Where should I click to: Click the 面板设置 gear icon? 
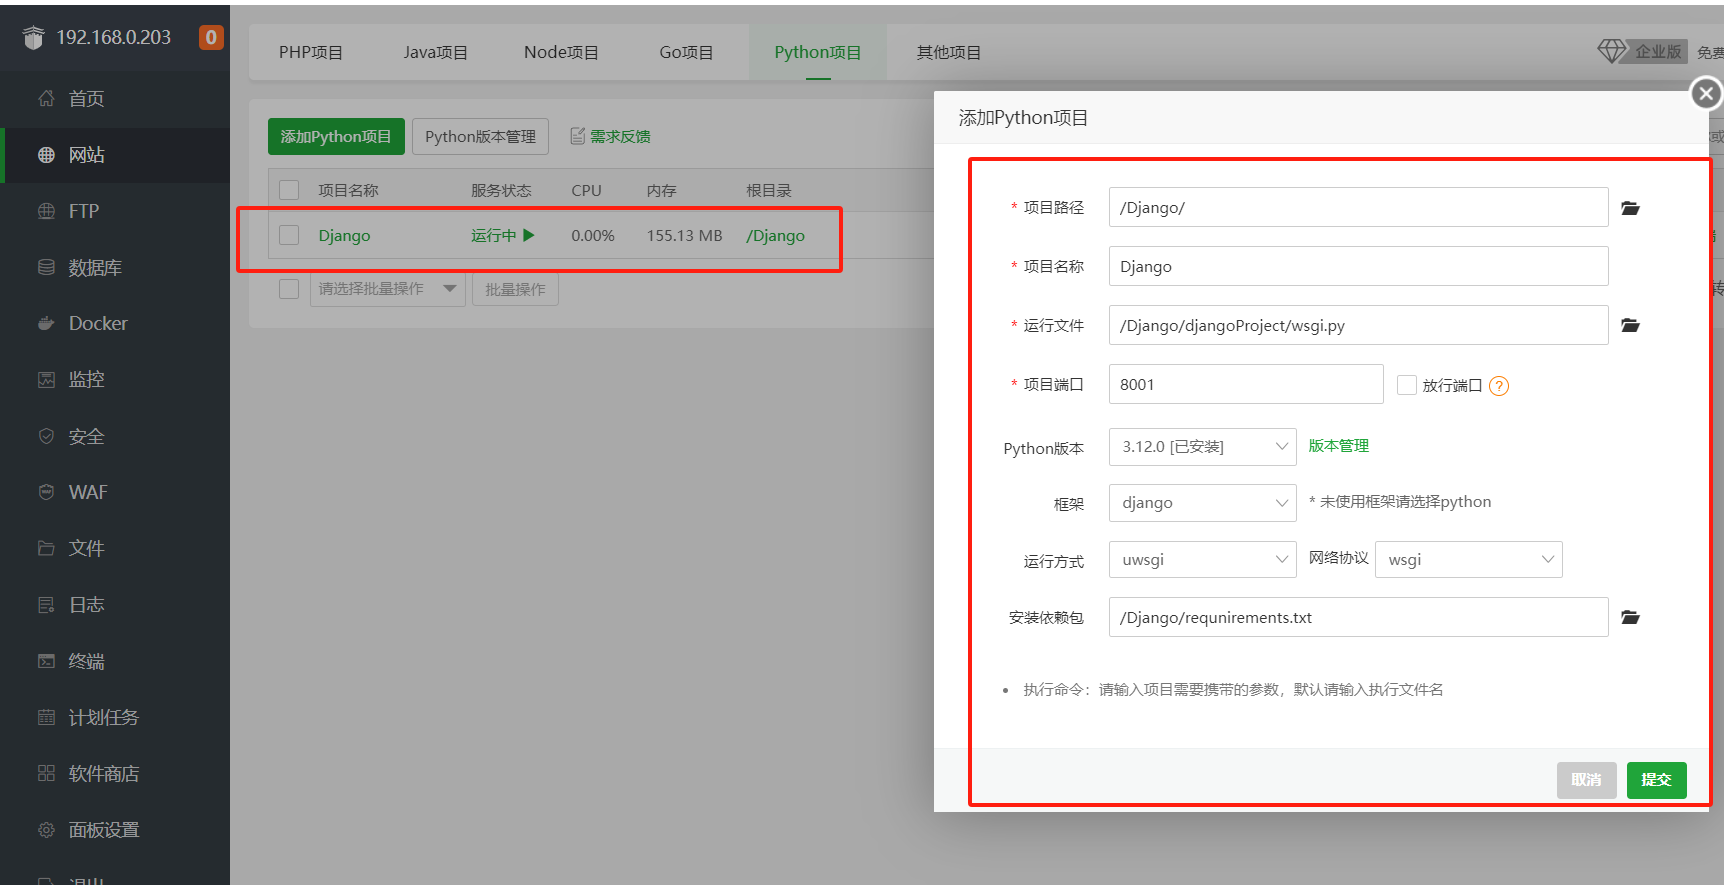point(46,830)
